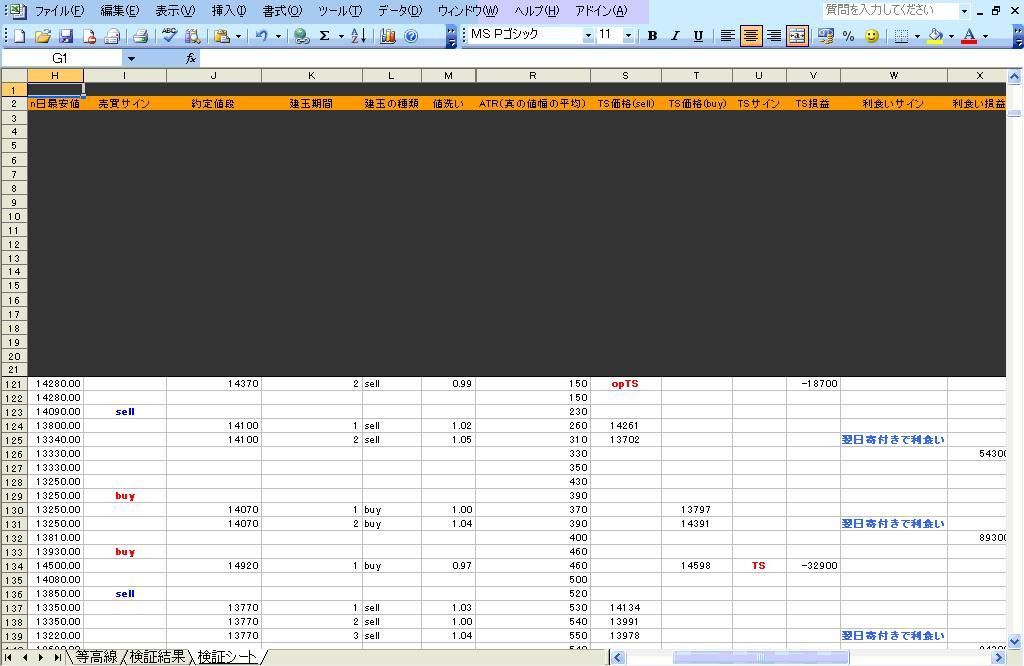Screen dimensions: 1024x666
Task: Switch to the 等高線 sheet tab
Action: coord(96,657)
